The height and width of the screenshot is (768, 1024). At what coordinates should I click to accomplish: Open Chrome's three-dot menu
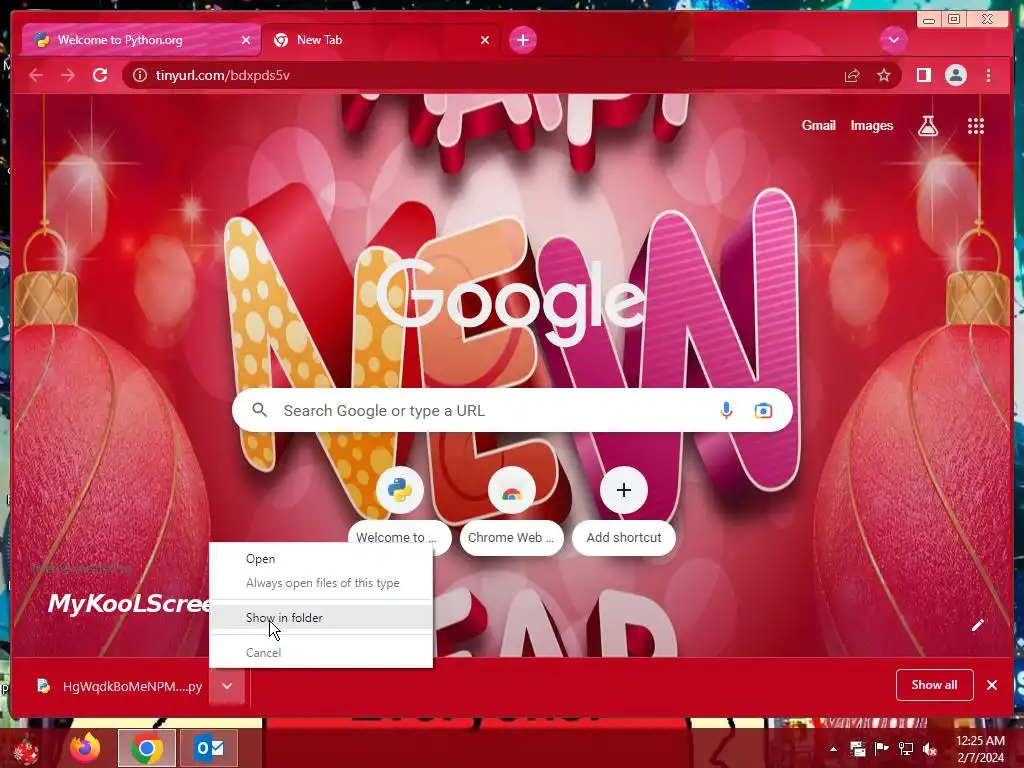pyautogui.click(x=989, y=76)
